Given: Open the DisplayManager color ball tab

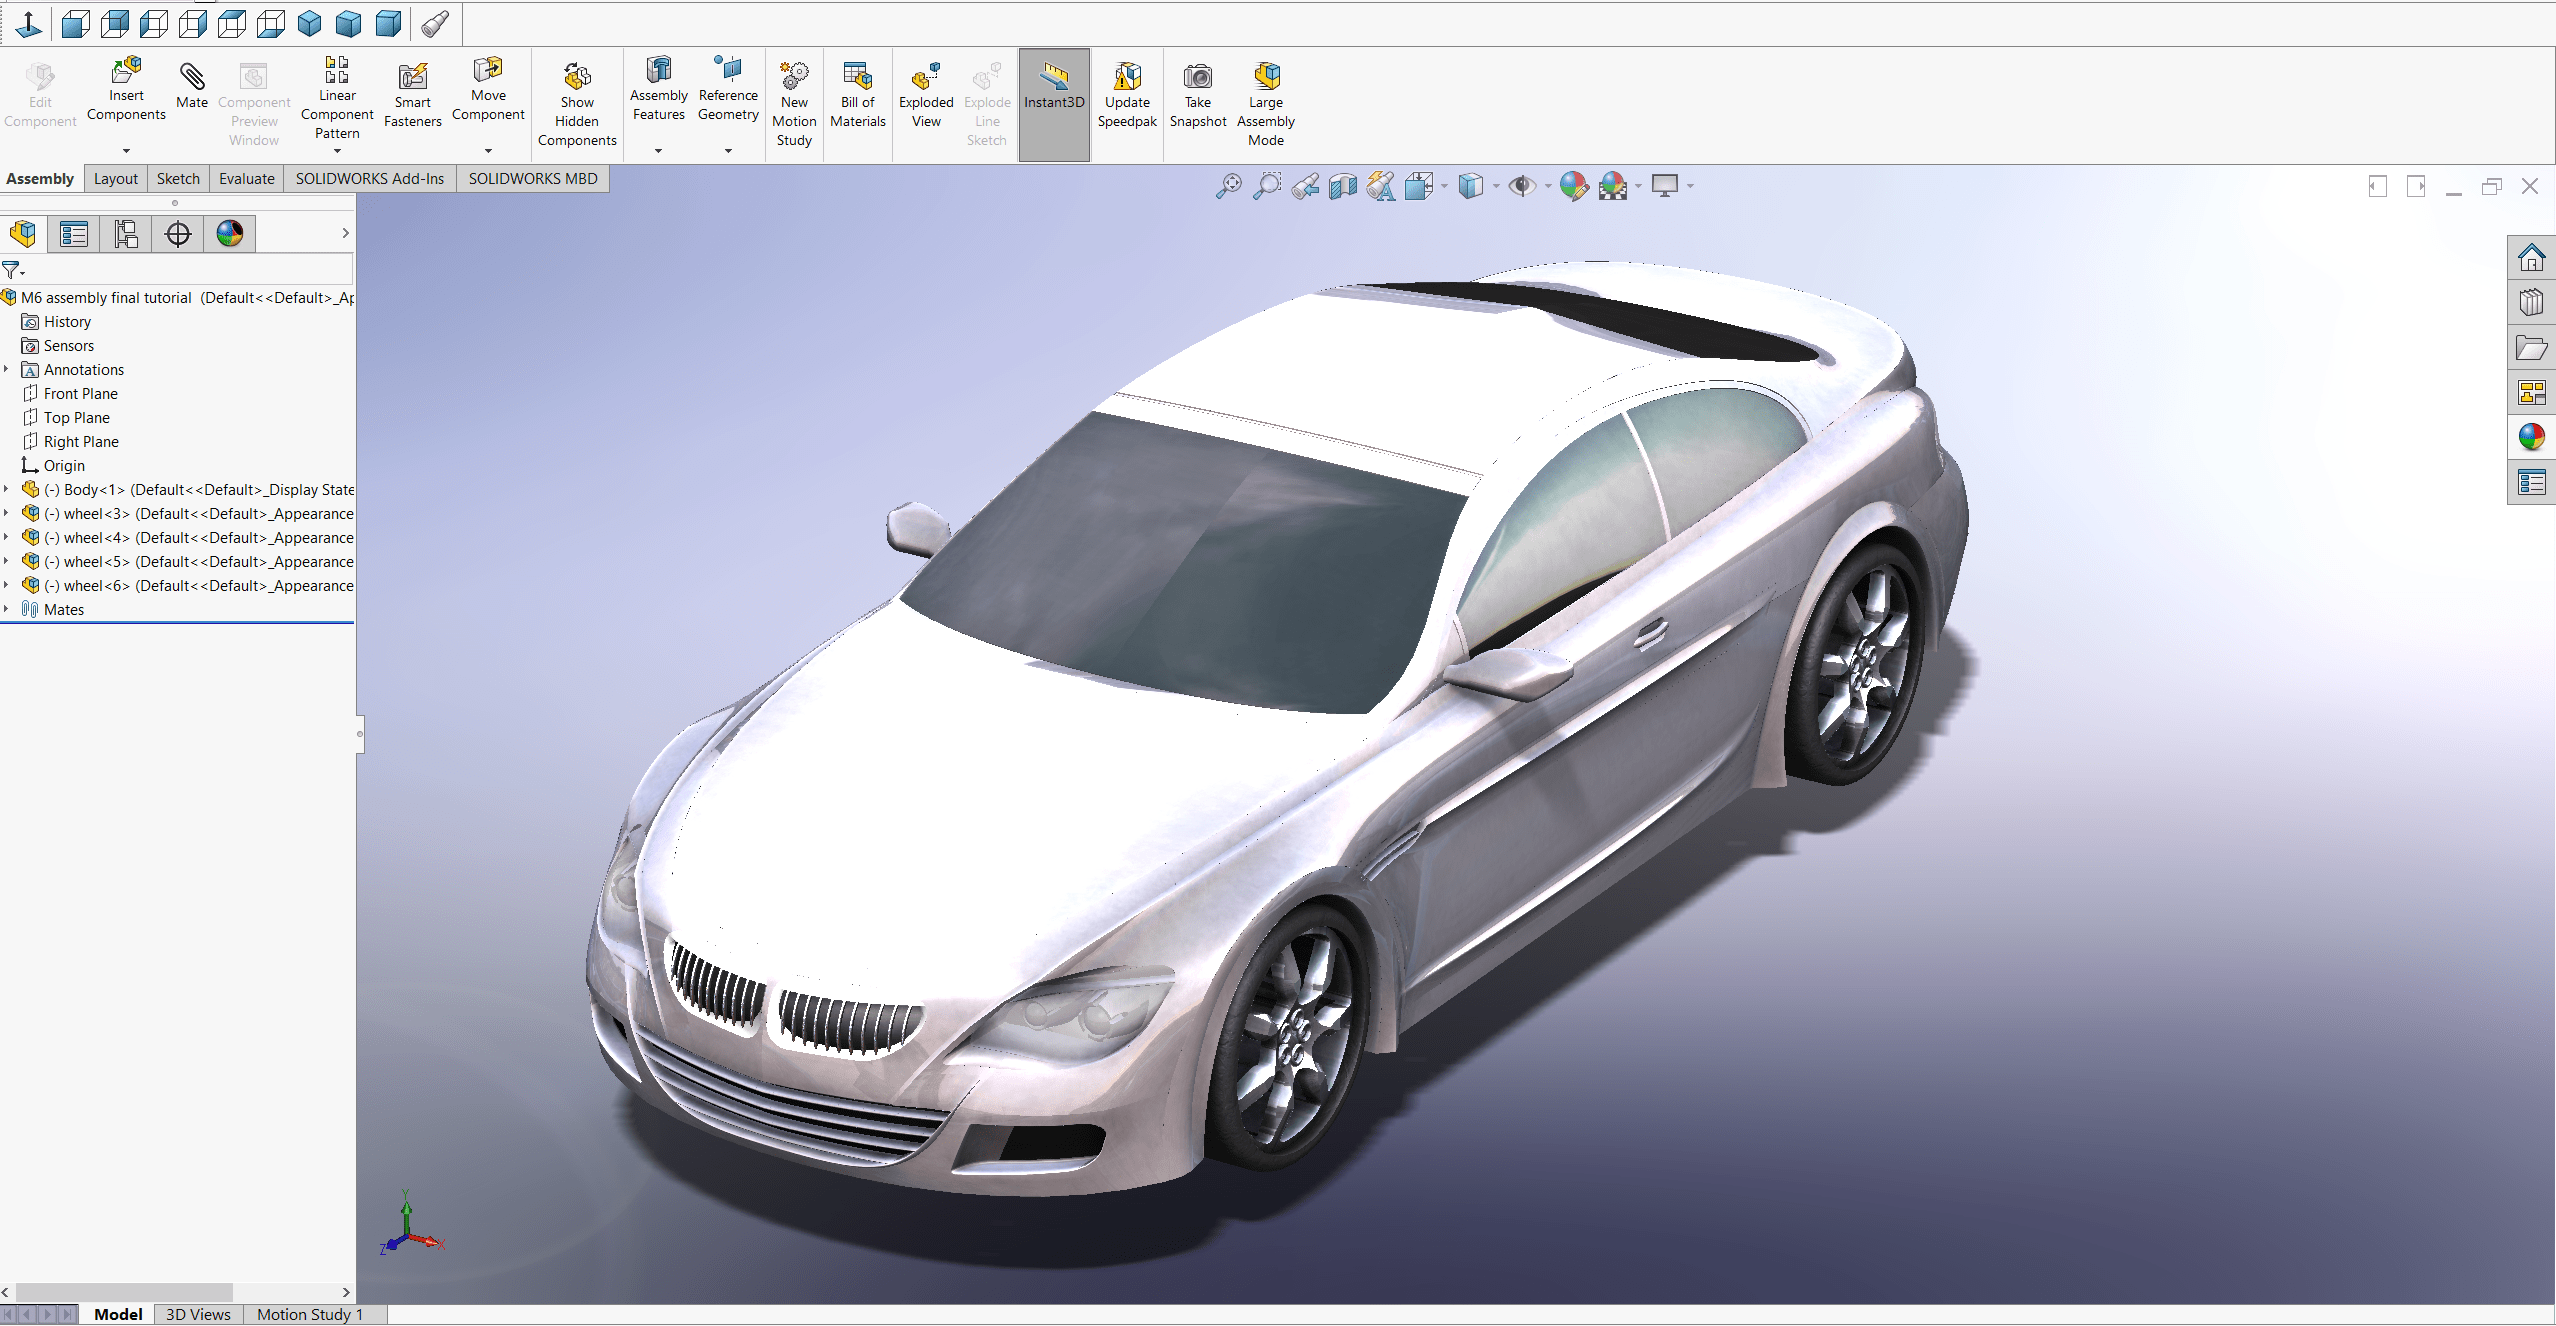Looking at the screenshot, I should coord(230,234).
